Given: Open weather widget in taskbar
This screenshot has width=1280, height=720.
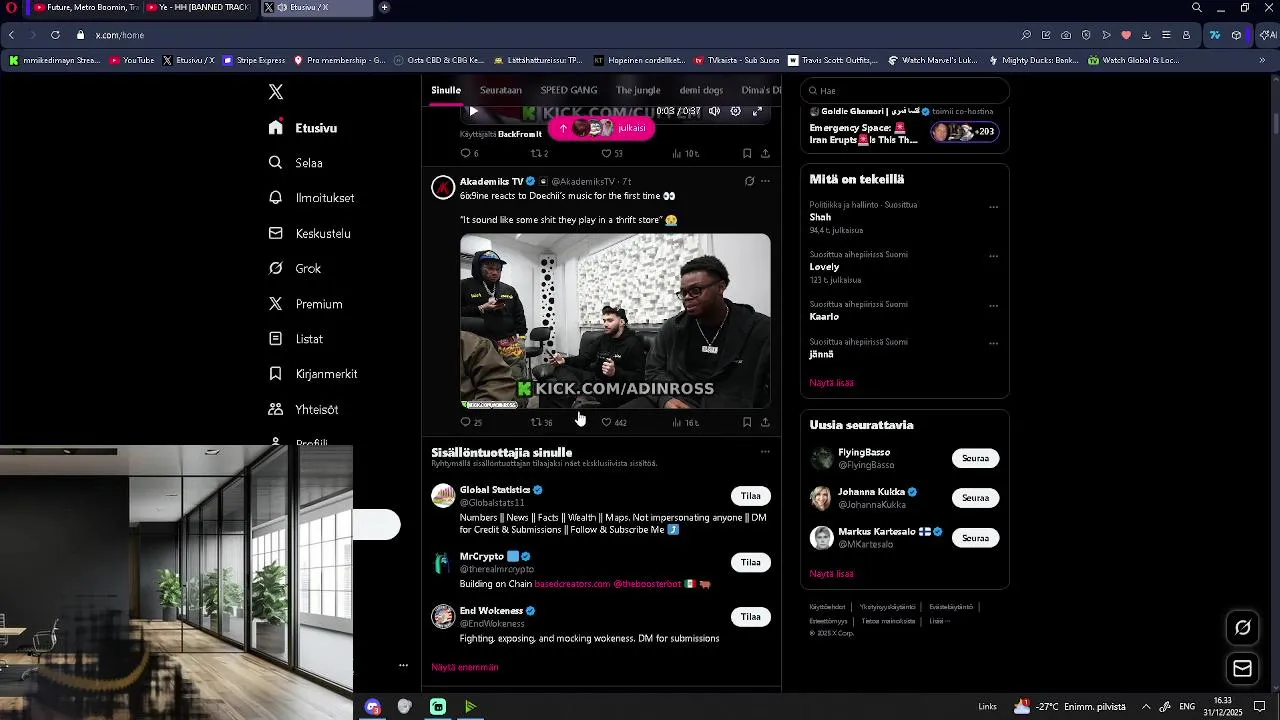Looking at the screenshot, I should click(1069, 707).
